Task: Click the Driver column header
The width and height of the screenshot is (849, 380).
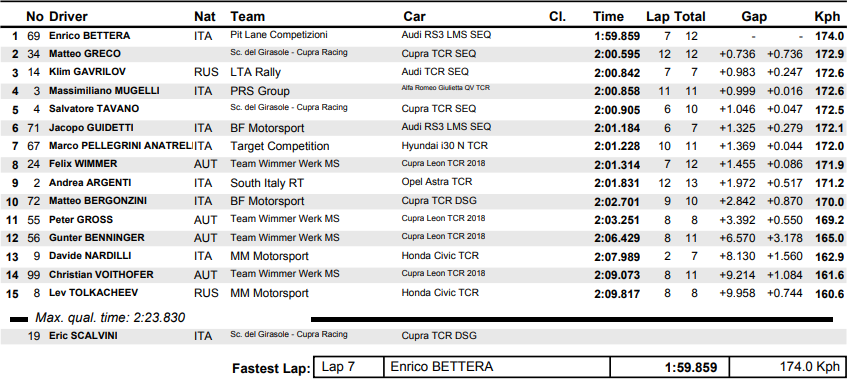Action: click(x=68, y=17)
